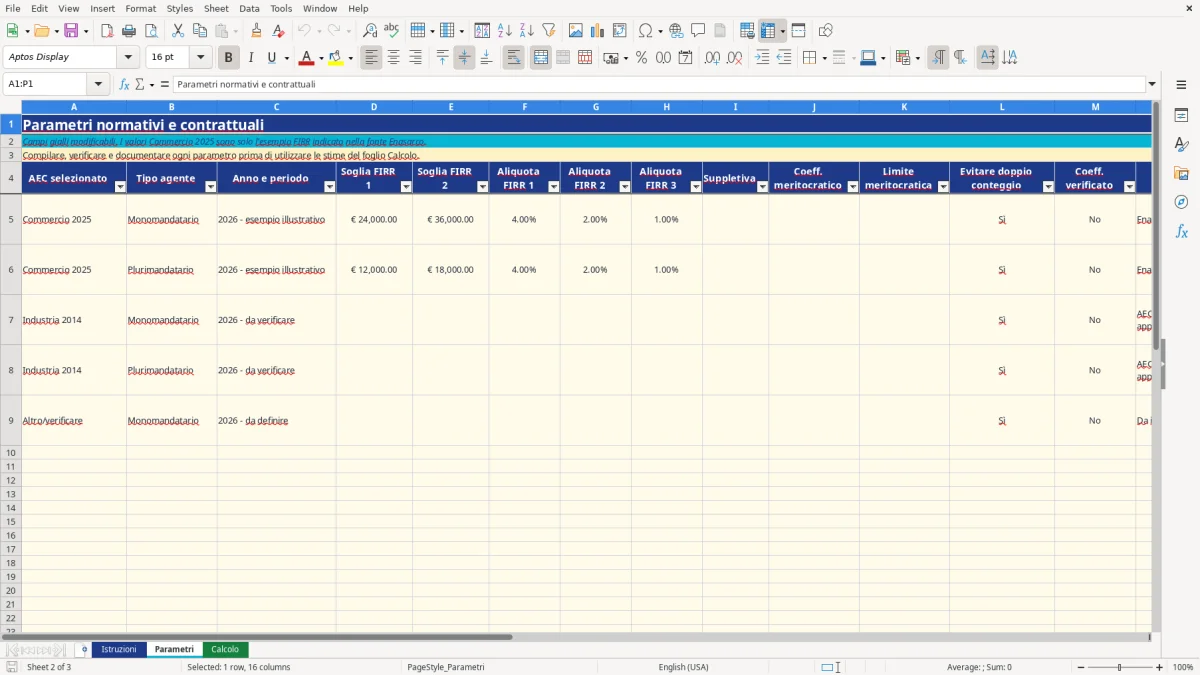Click the 100% zoom level
This screenshot has width=1200, height=675.
(x=1182, y=667)
